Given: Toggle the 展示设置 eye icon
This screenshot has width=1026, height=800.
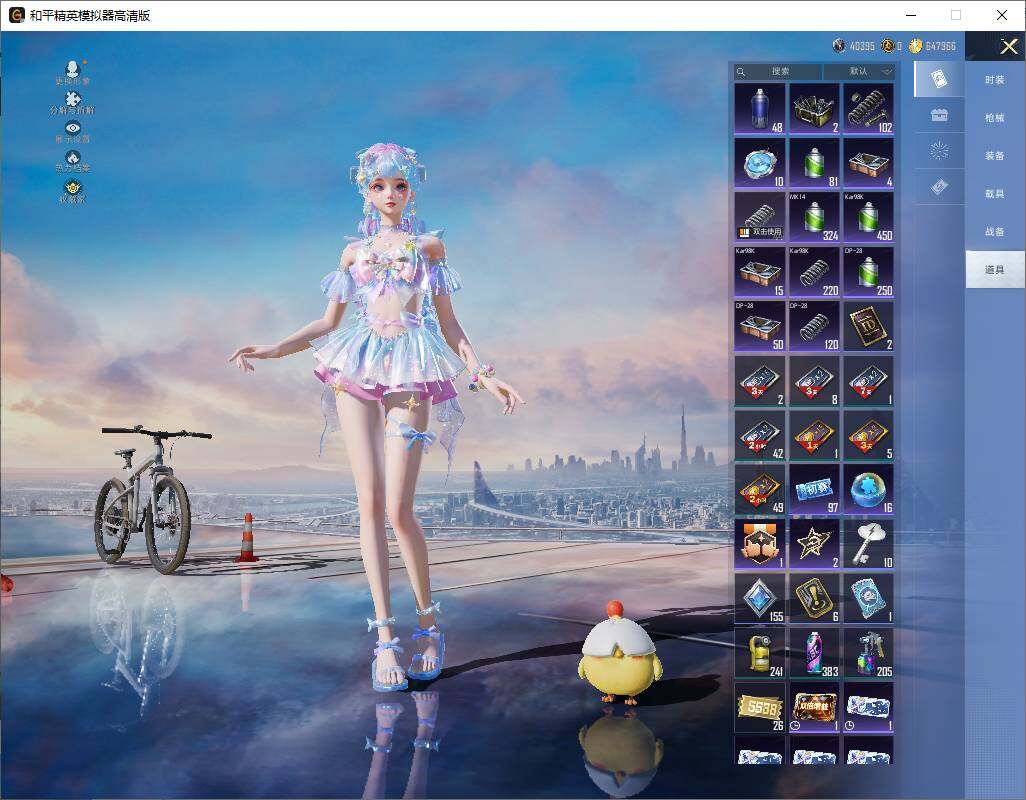Looking at the screenshot, I should tap(73, 132).
